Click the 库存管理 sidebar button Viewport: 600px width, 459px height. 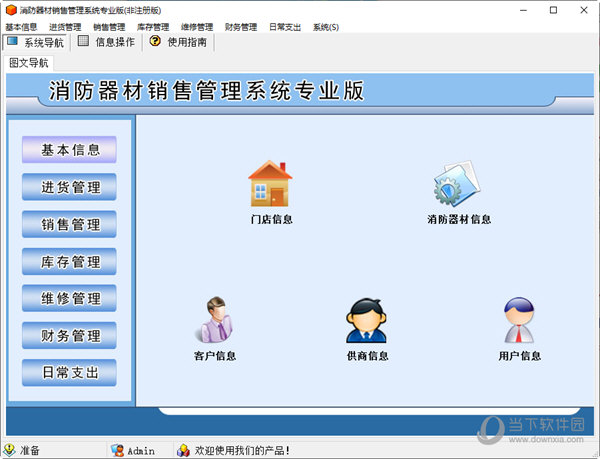tap(69, 261)
